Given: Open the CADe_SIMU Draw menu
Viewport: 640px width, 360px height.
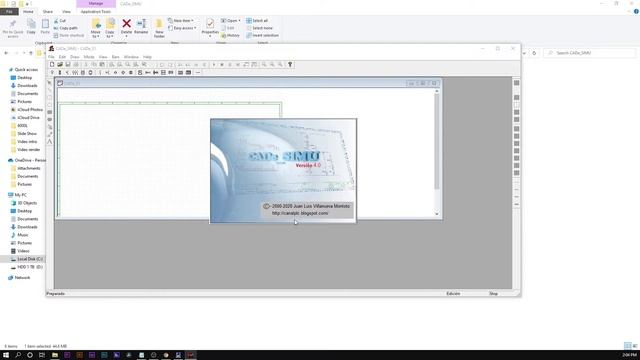Looking at the screenshot, I should [x=75, y=57].
